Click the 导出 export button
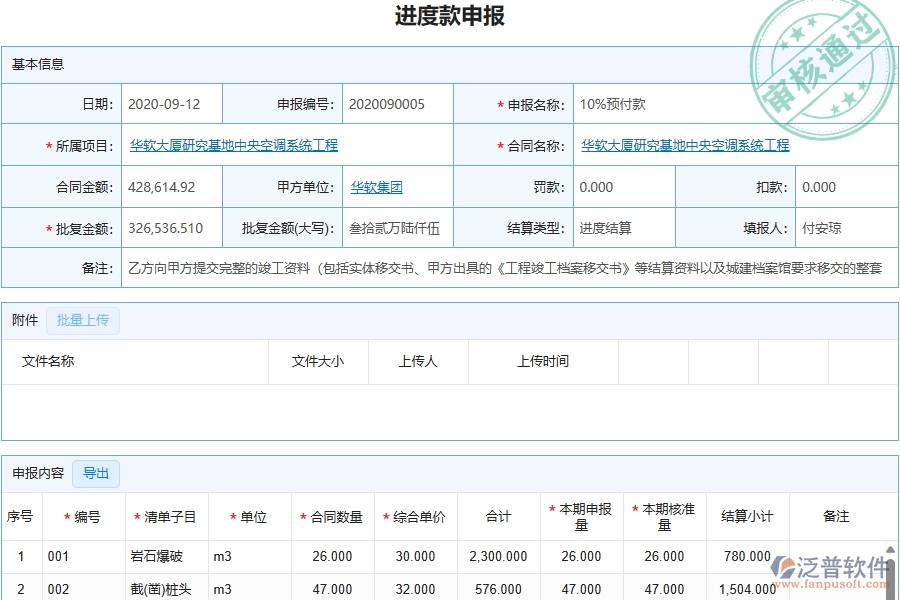 pos(96,474)
